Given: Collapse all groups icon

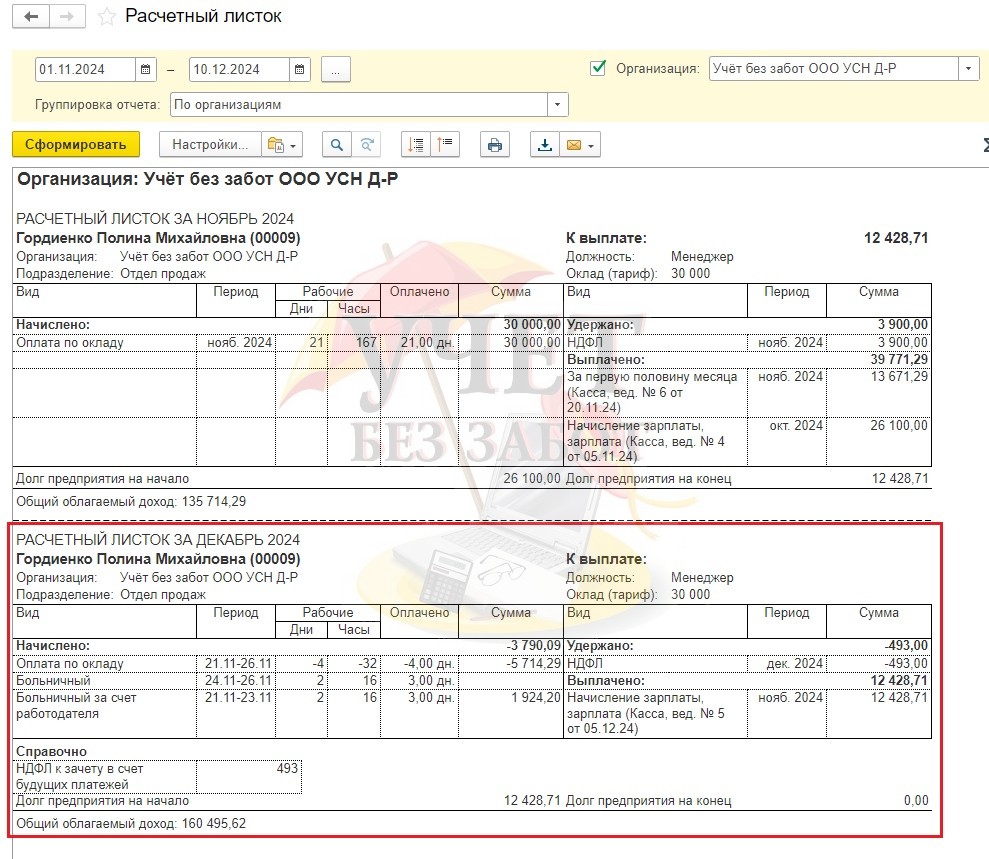Looking at the screenshot, I should click(x=416, y=145).
